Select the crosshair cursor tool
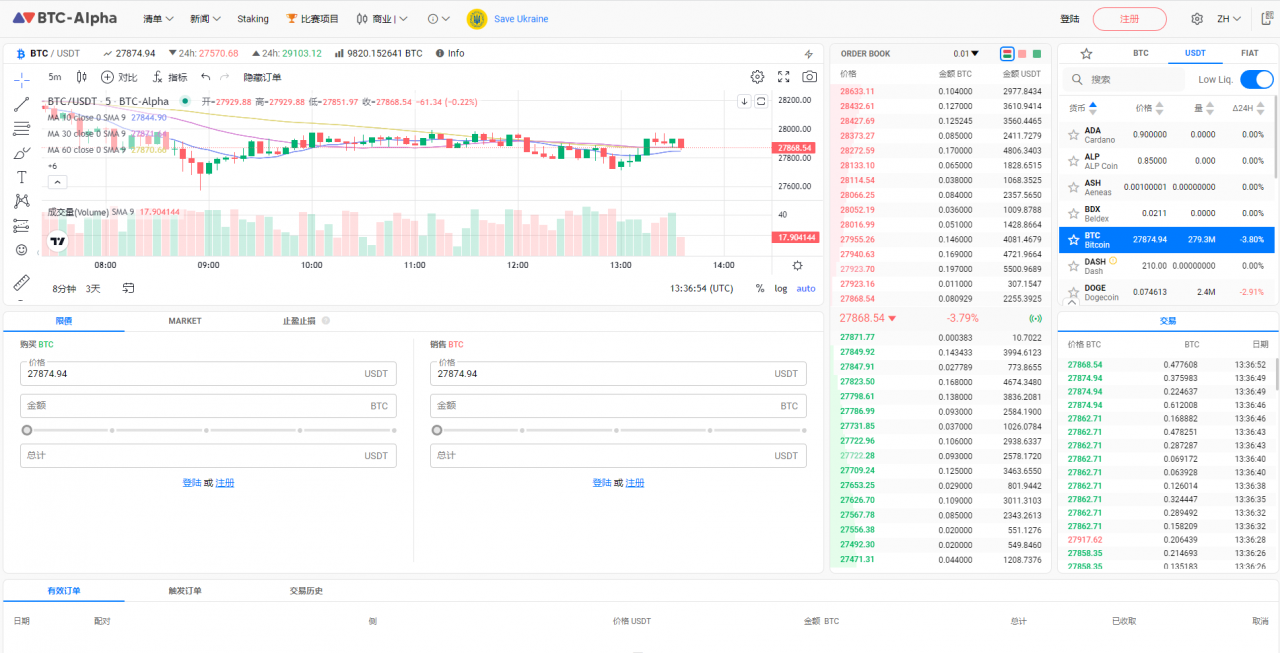 pos(22,79)
